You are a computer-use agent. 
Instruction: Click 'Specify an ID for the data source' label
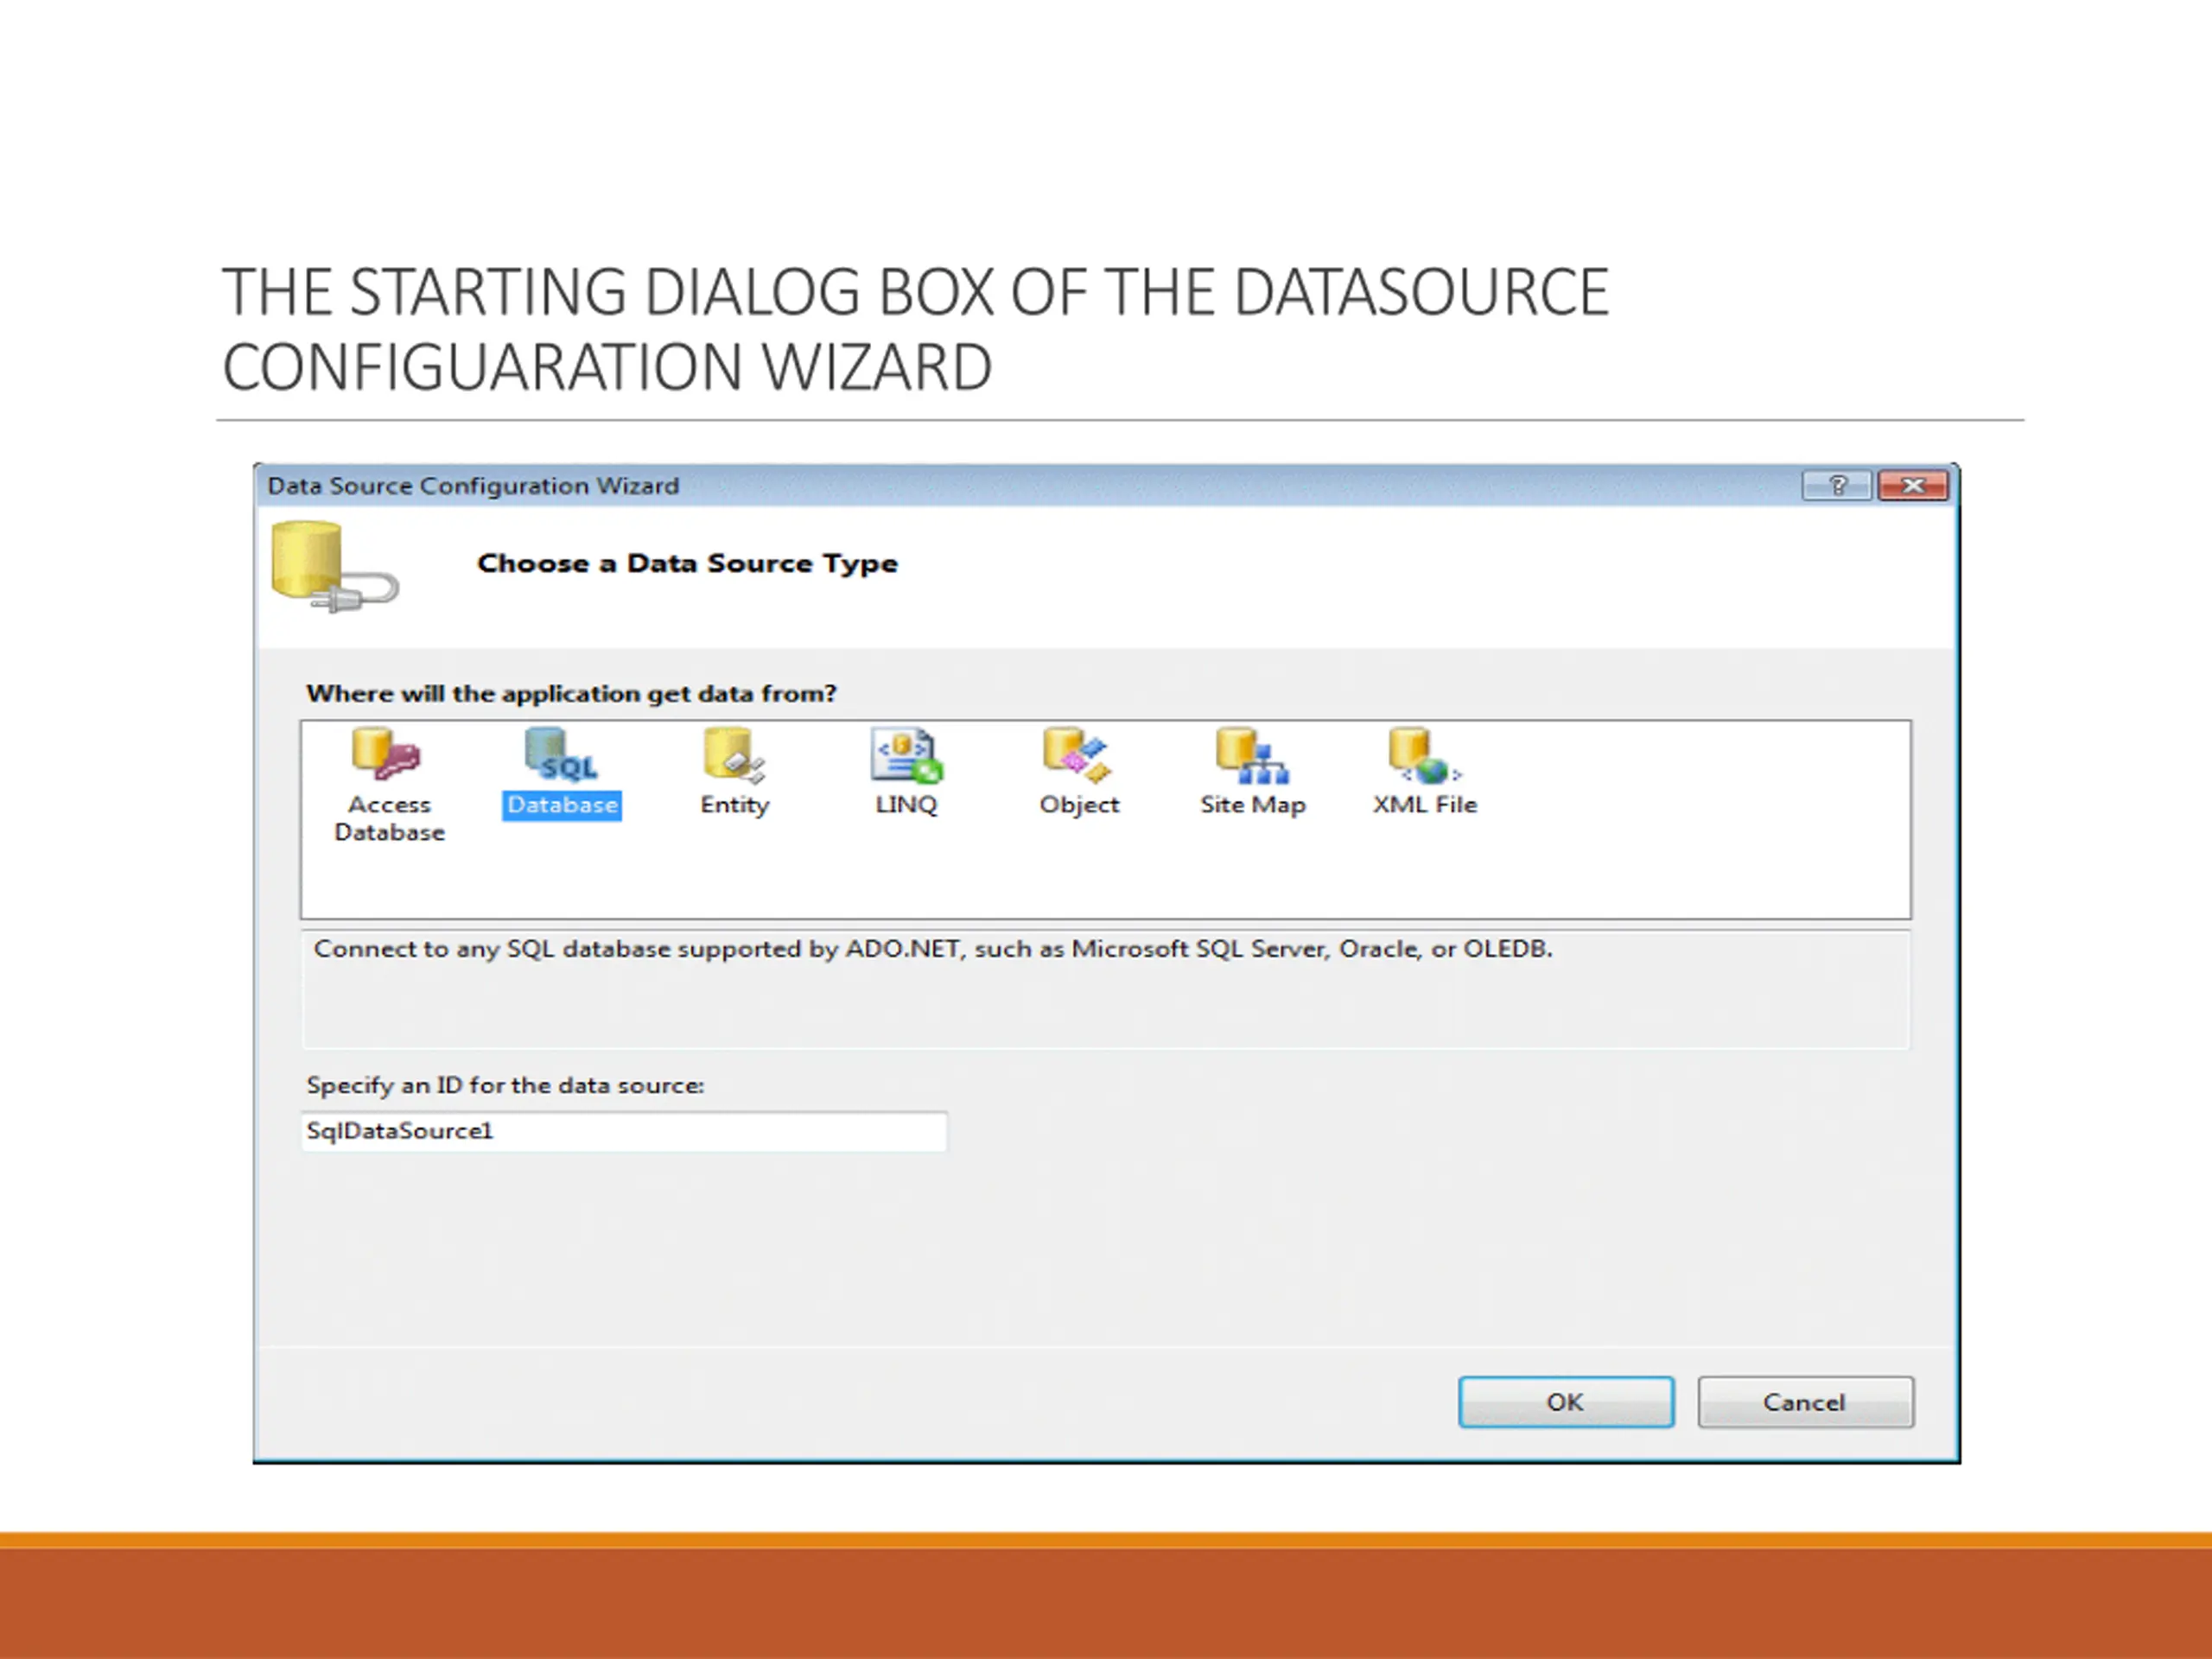[x=505, y=1086]
